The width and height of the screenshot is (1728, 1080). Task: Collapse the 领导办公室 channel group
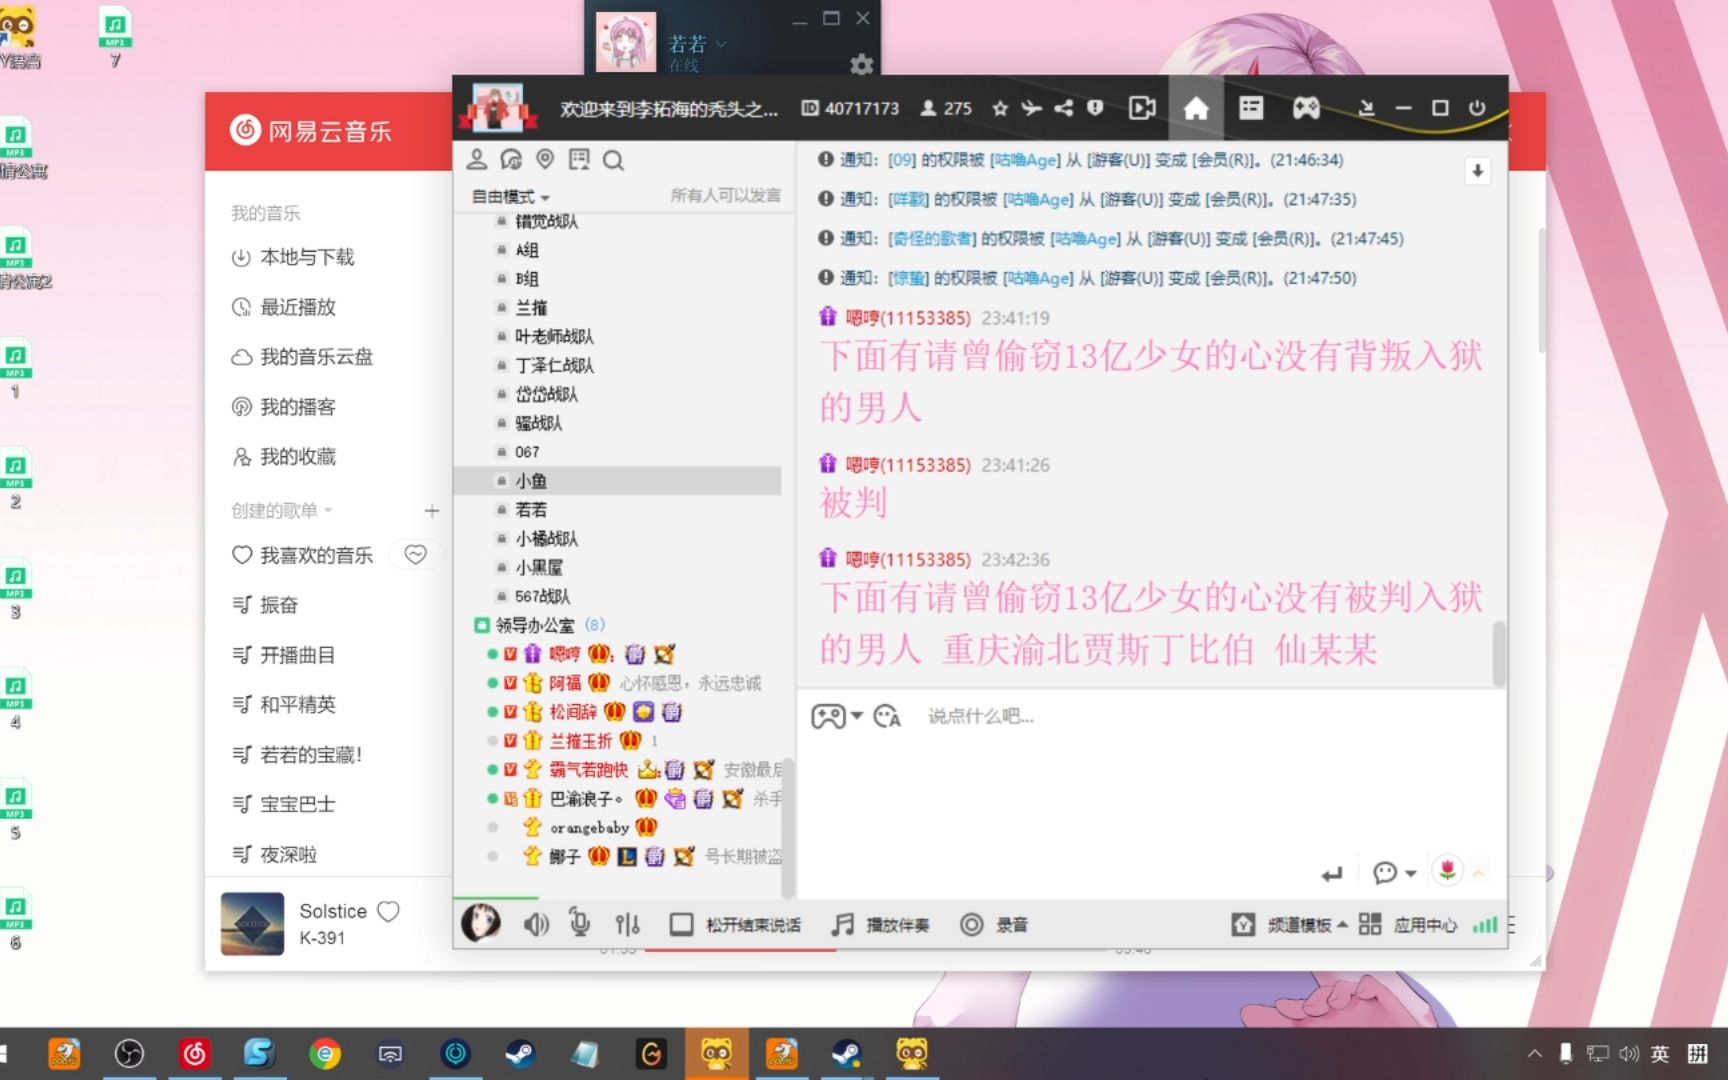(x=482, y=625)
